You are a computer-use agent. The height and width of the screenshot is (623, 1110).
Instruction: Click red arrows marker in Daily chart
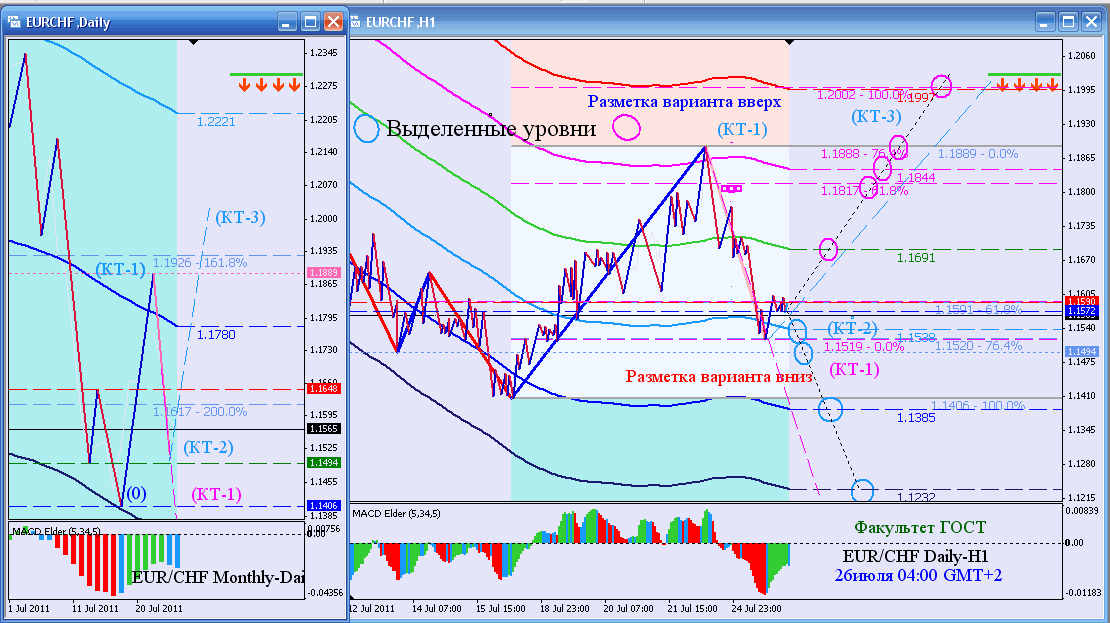click(x=269, y=86)
